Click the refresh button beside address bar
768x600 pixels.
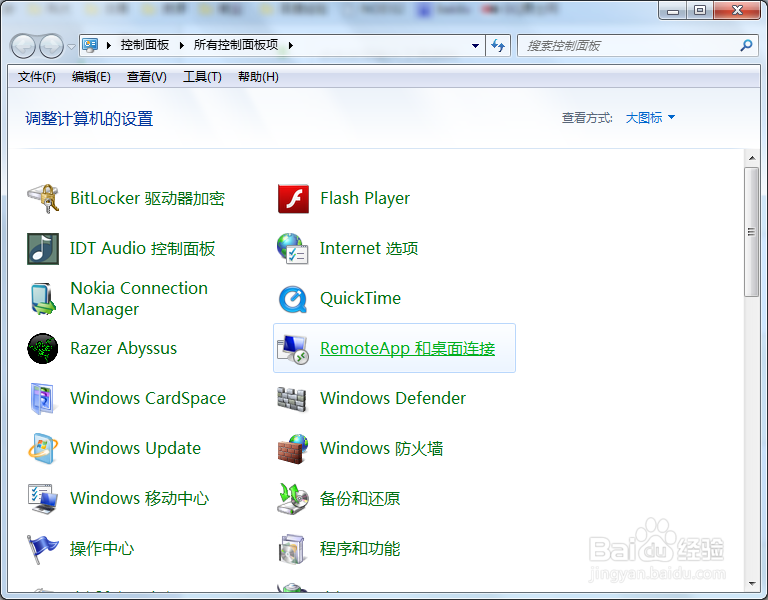(x=498, y=46)
